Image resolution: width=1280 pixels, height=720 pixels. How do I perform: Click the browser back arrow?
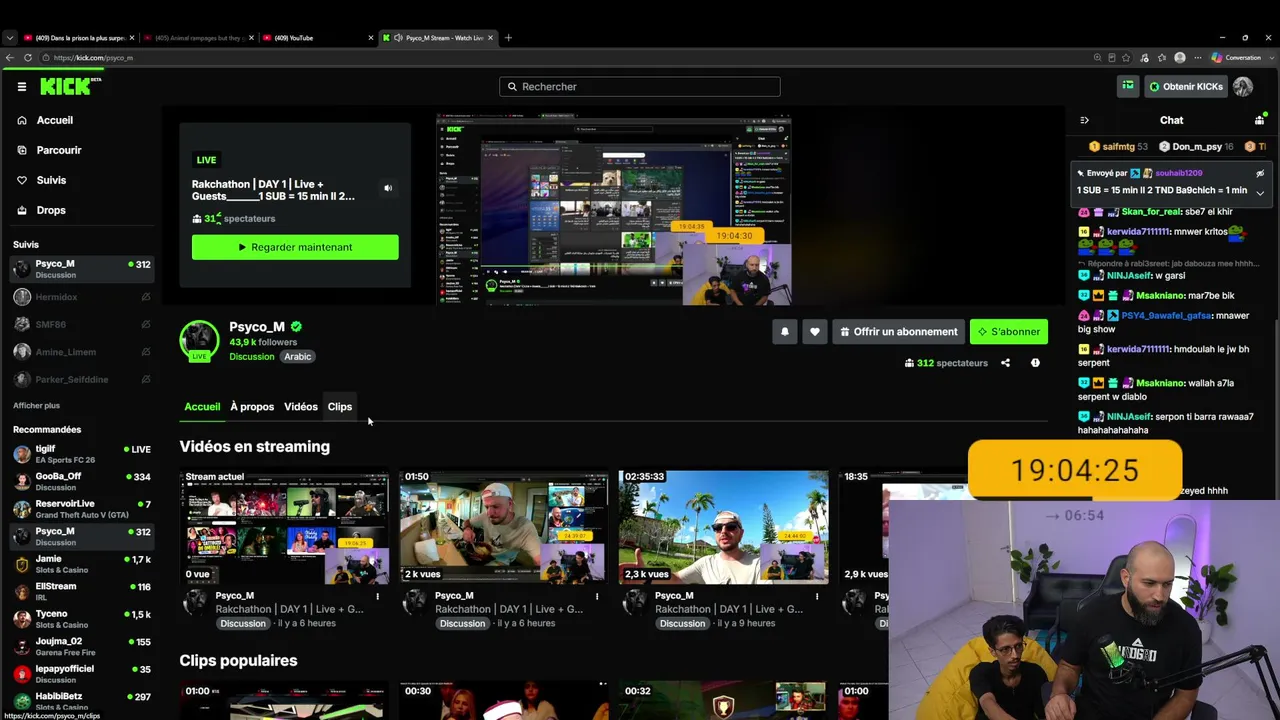point(10,58)
